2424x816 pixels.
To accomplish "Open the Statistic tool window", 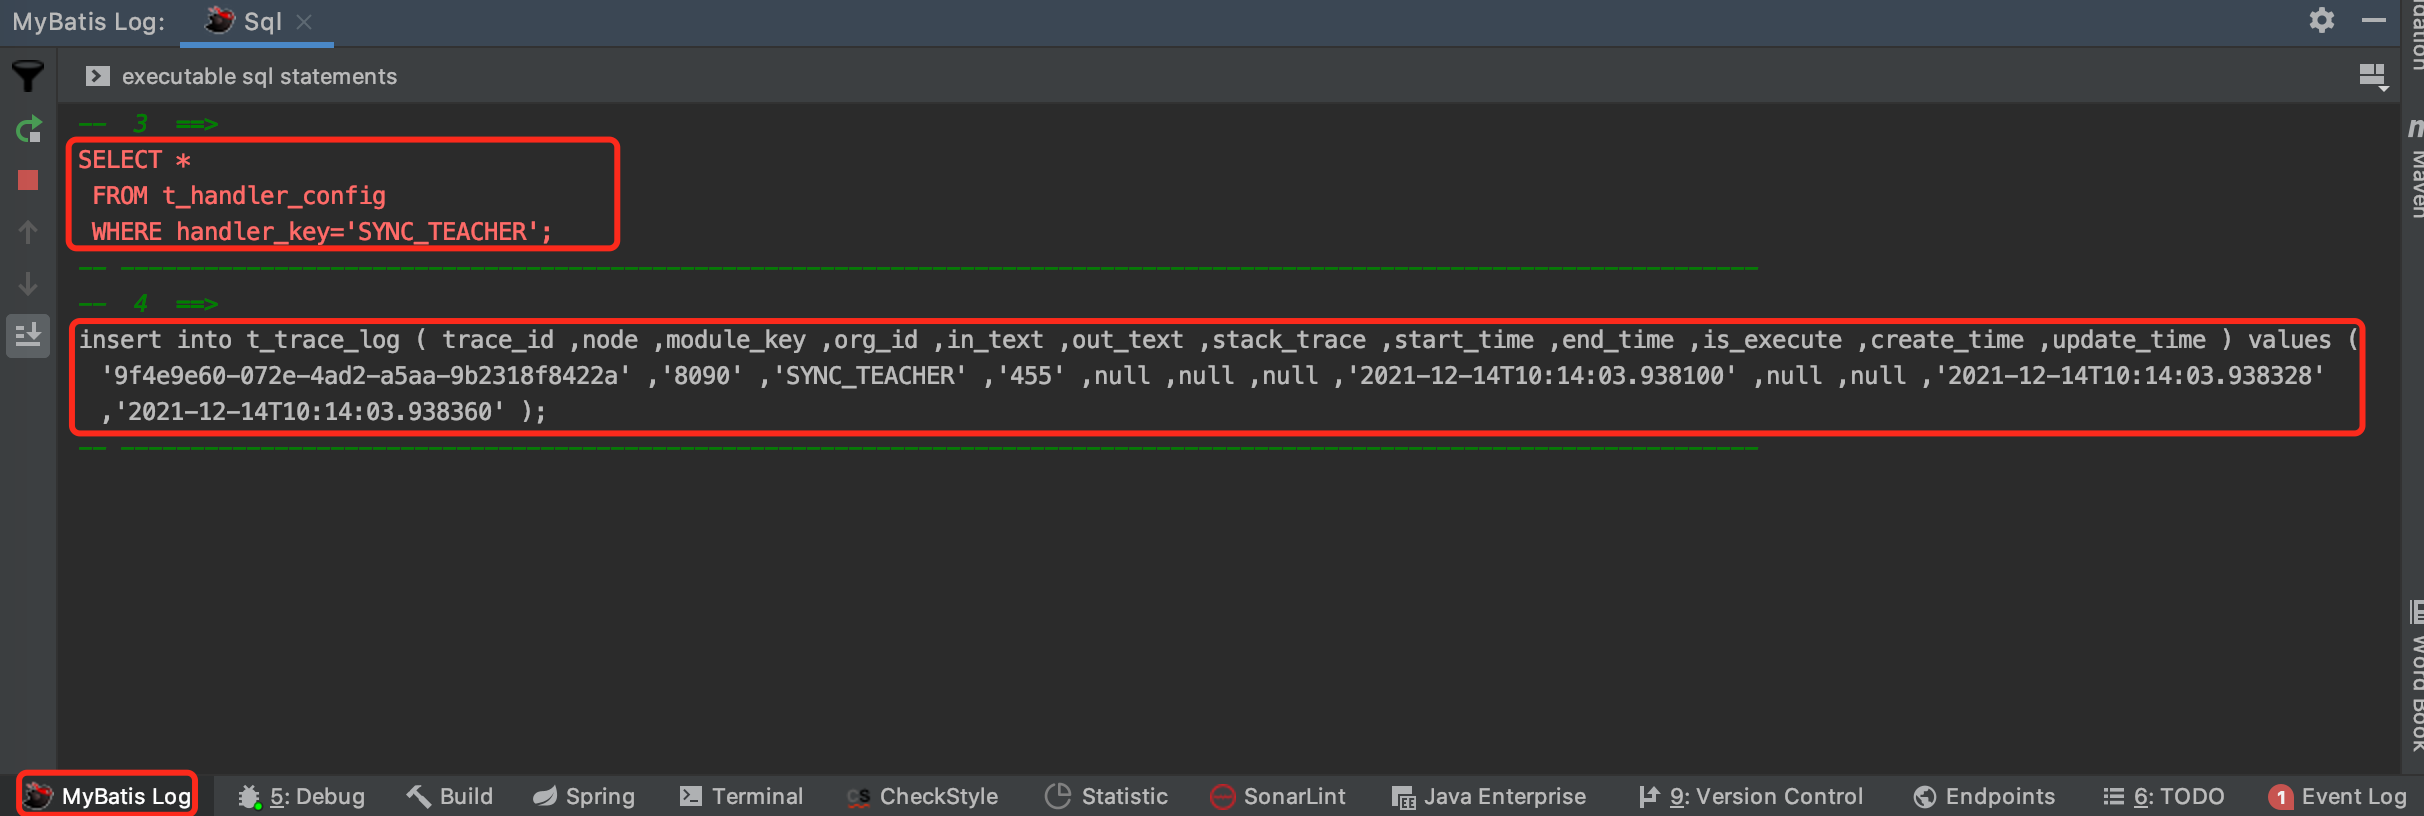I will 1106,796.
